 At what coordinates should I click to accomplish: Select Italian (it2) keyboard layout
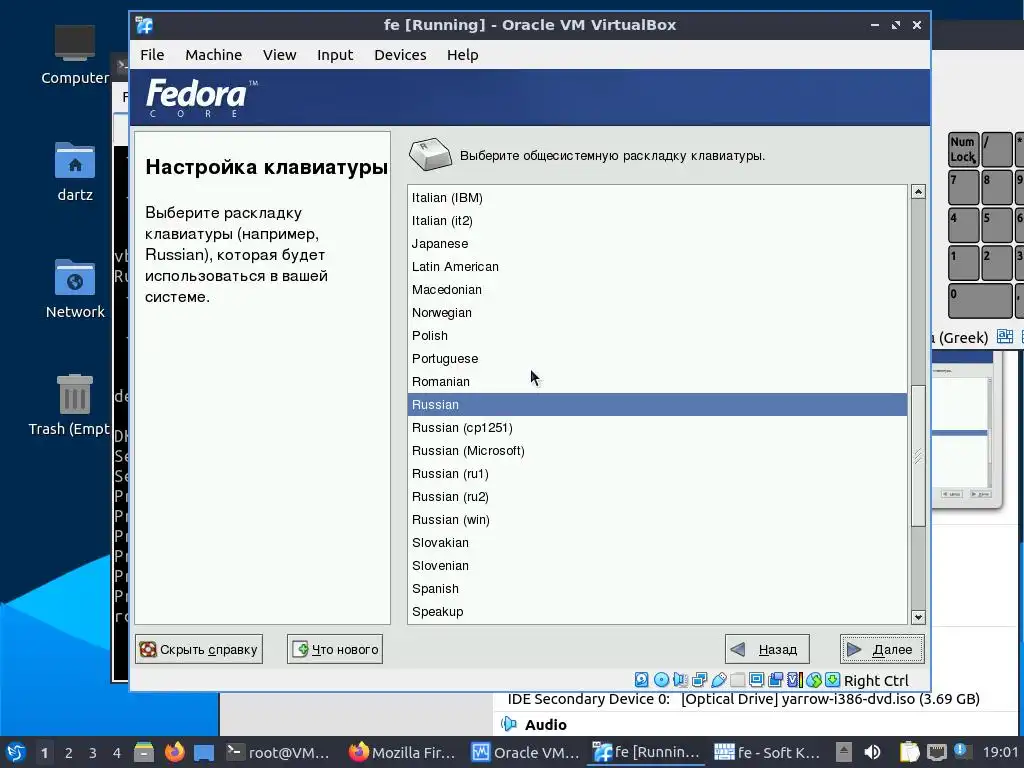[x=657, y=221]
